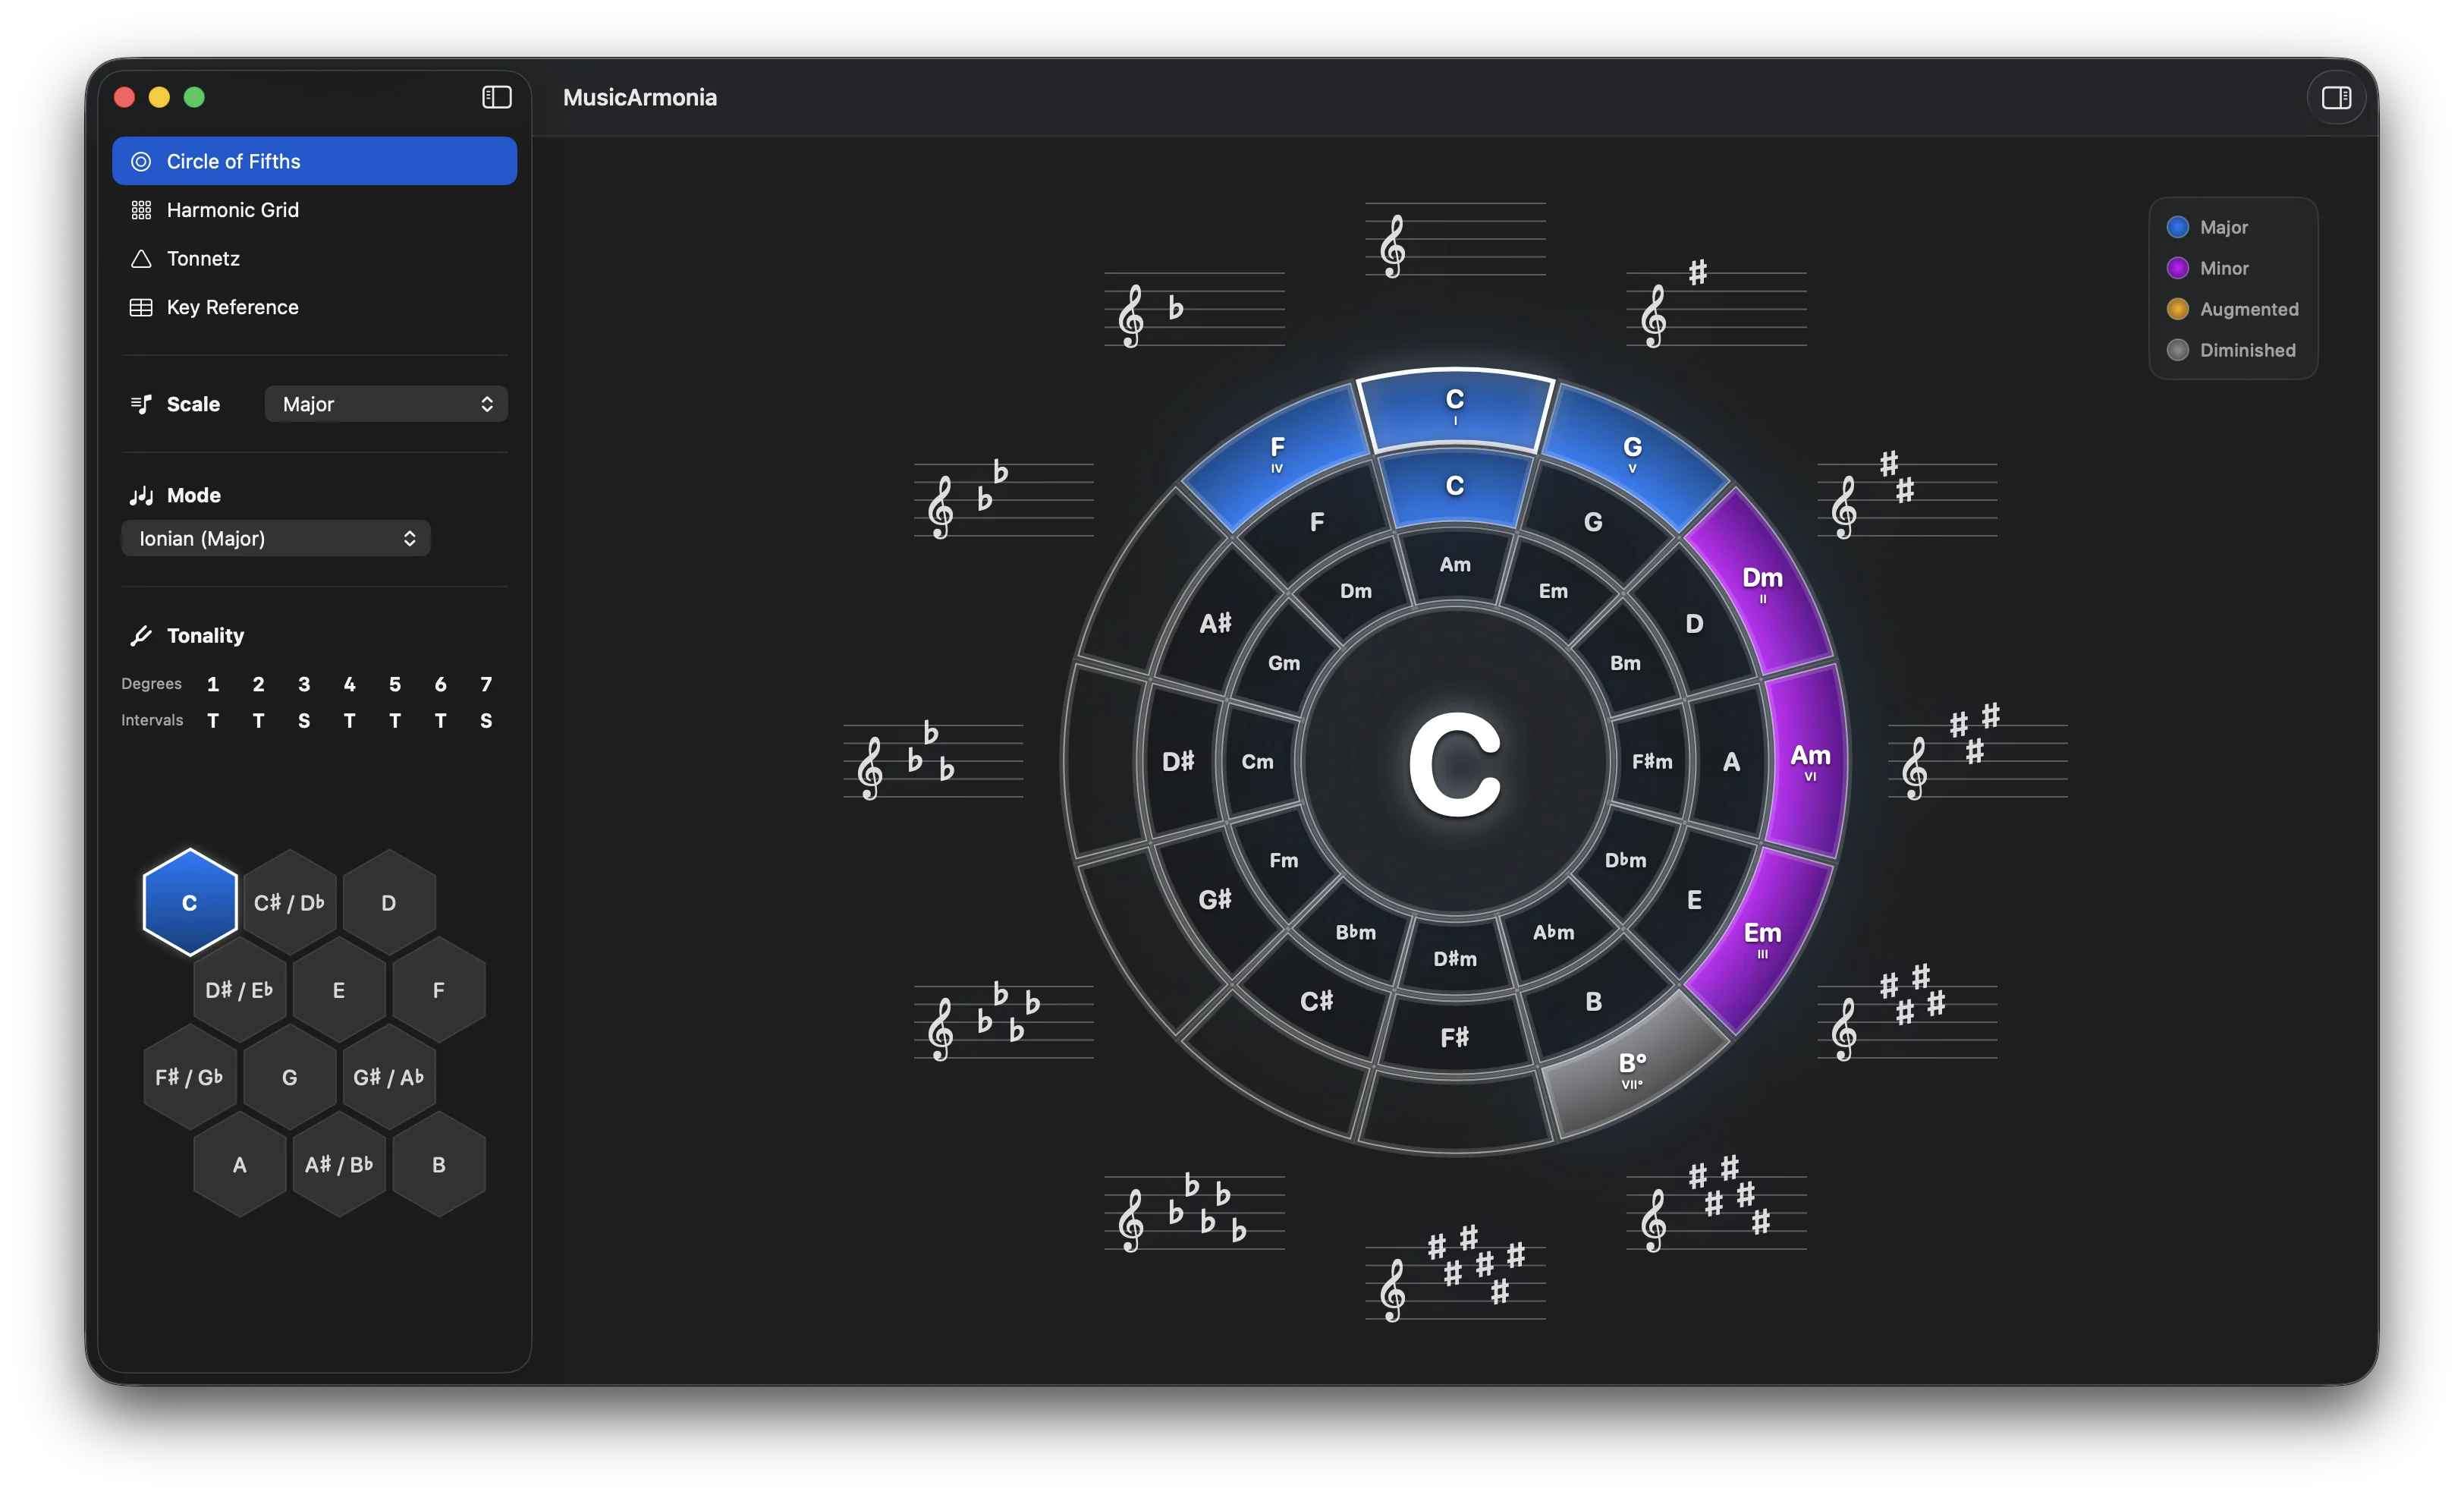Select C# in the major ring

click(1316, 1001)
